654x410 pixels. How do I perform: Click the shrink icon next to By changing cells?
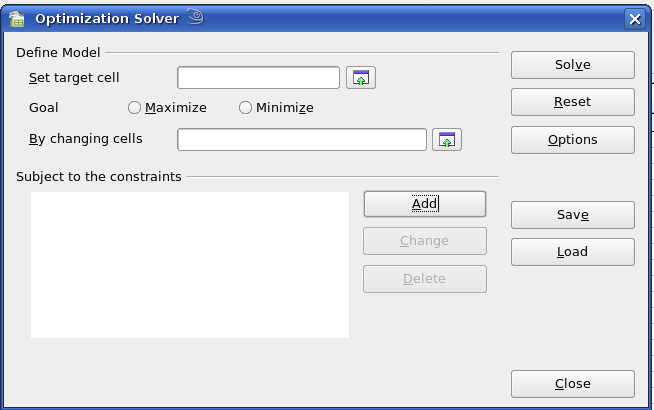click(447, 139)
